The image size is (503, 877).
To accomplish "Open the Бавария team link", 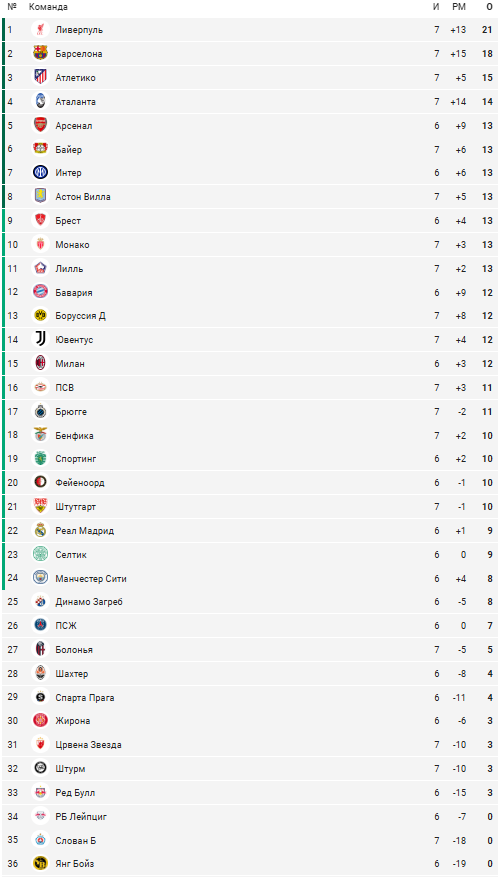I will (74, 293).
